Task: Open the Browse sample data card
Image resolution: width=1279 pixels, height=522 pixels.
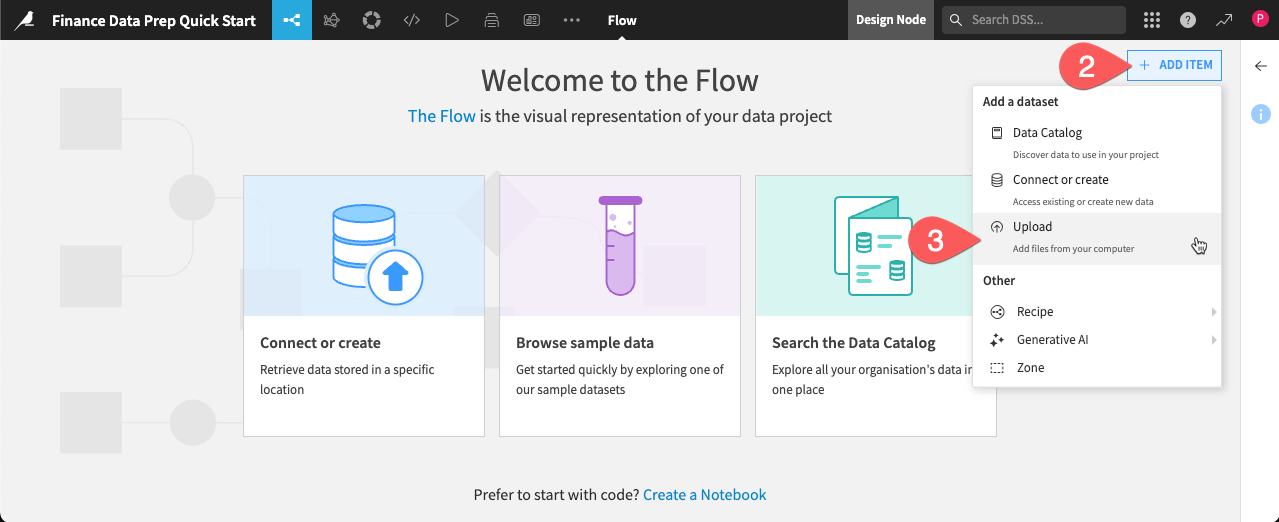Action: [620, 306]
